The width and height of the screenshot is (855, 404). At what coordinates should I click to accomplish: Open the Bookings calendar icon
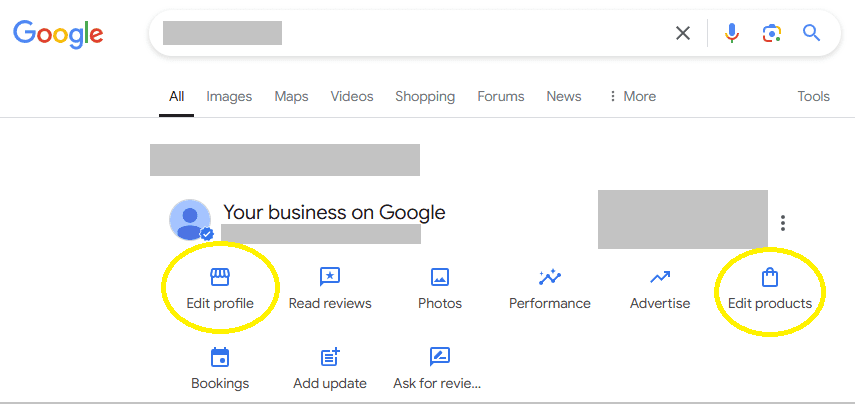(x=220, y=357)
